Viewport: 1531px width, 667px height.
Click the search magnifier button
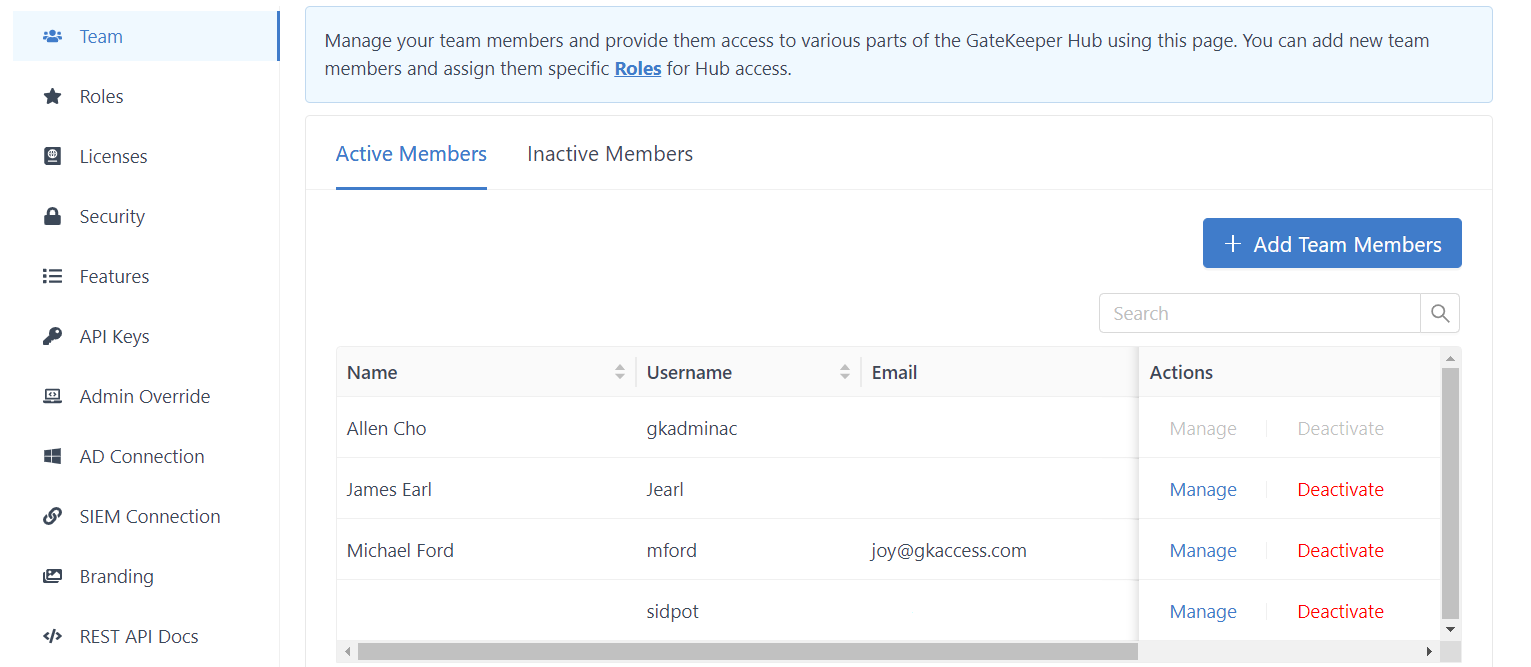(x=1439, y=313)
